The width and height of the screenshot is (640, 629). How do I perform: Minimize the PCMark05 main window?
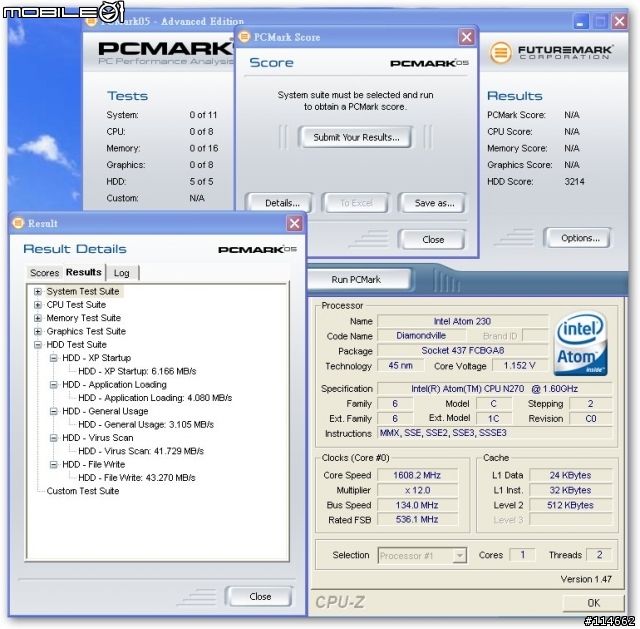coord(580,21)
